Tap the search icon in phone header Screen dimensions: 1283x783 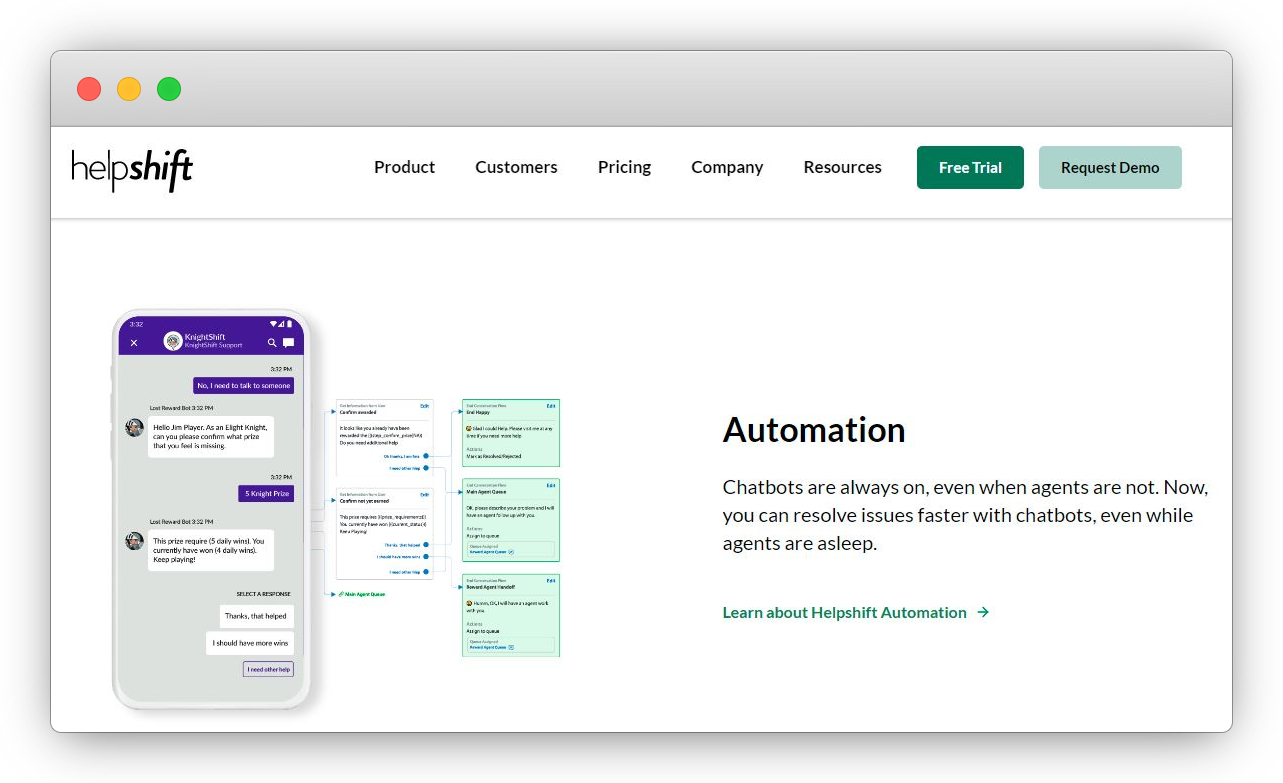[272, 343]
